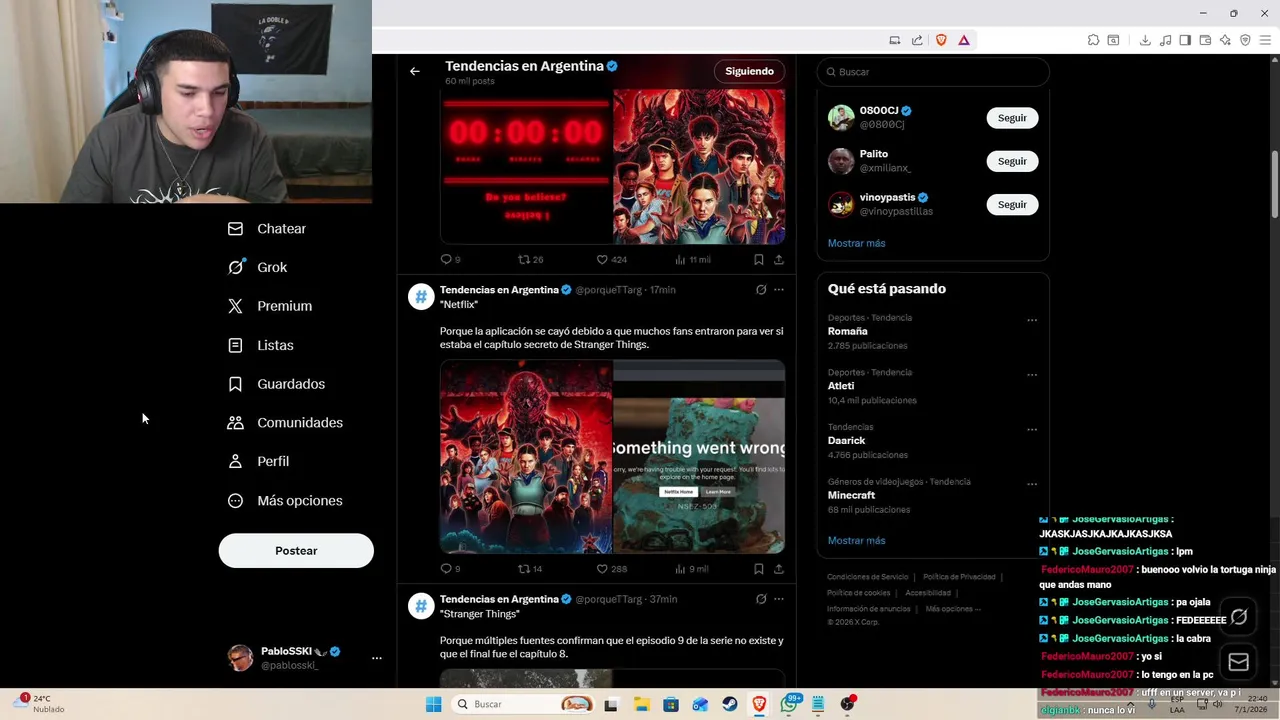Open Romaña trend options dots
This screenshot has height=720, width=1280.
click(x=1032, y=321)
